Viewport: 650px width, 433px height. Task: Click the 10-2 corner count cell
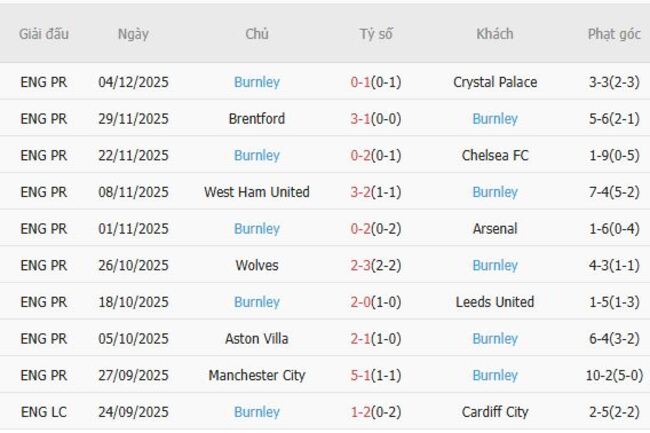[614, 375]
